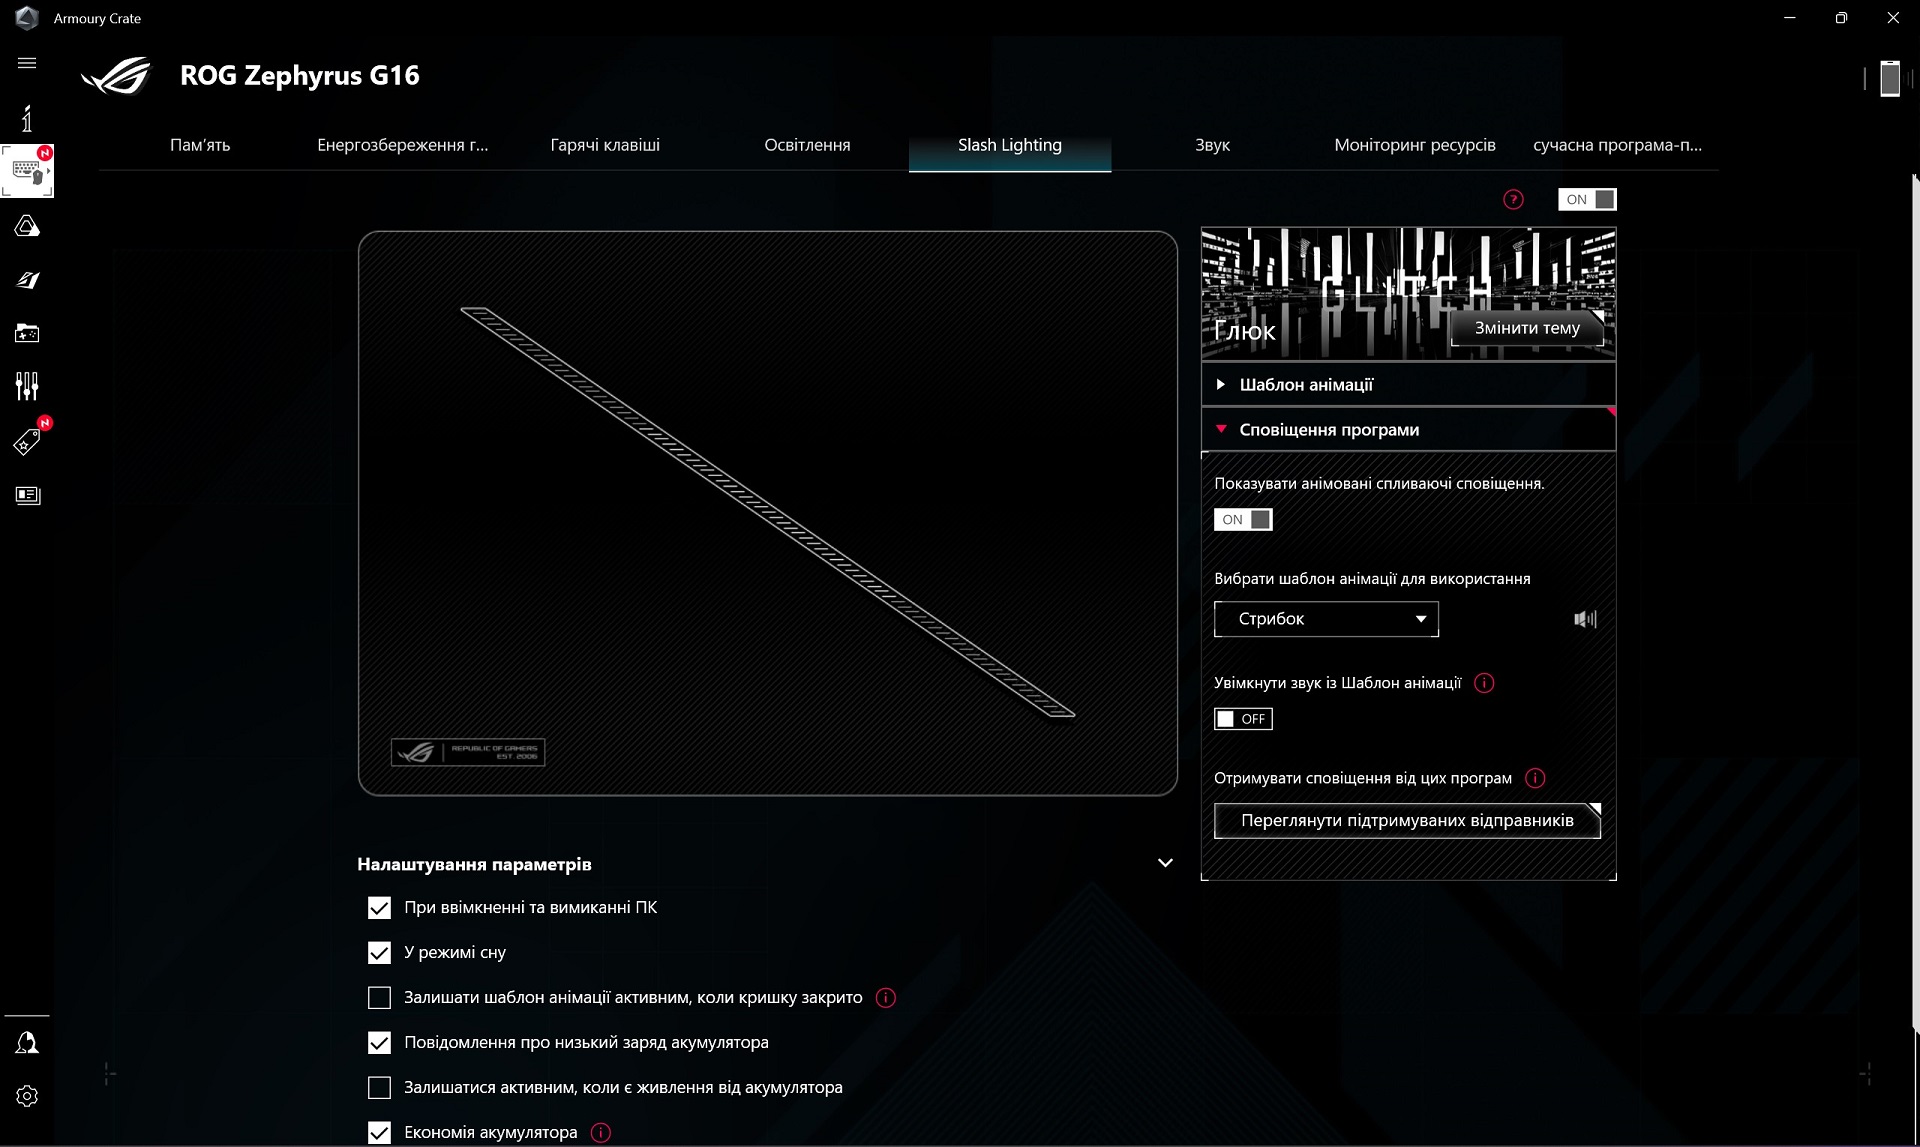Click the info icon next to Увімкнути звук
The height and width of the screenshot is (1147, 1920).
1484,683
